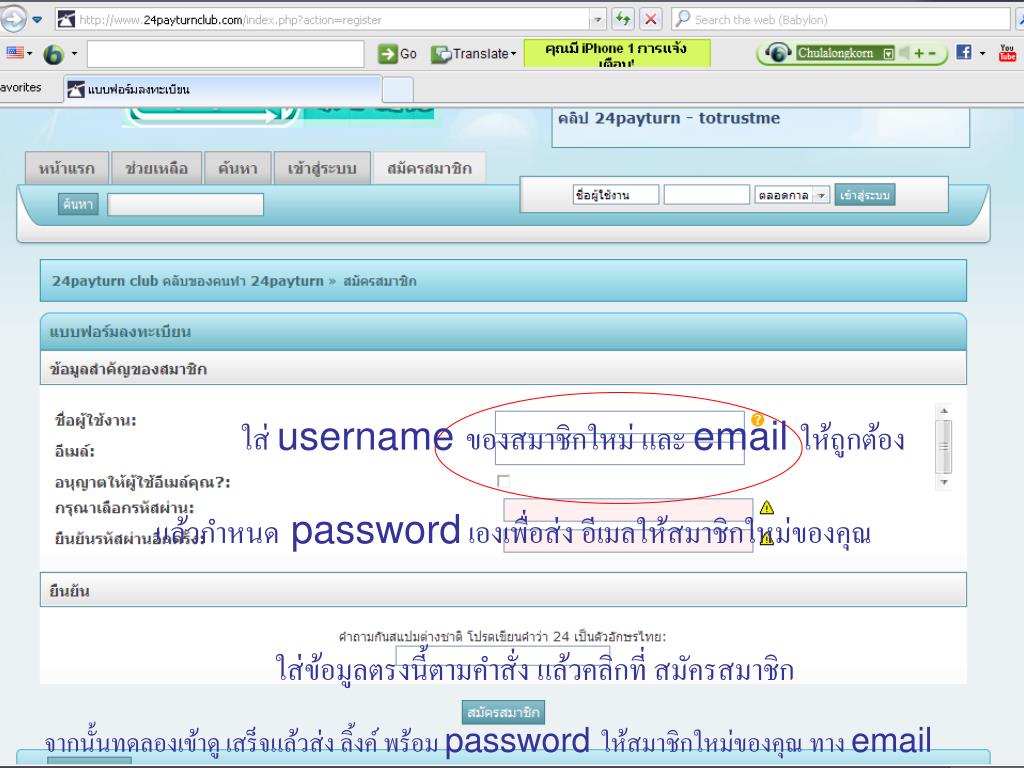The height and width of the screenshot is (768, 1024).
Task: Click the สมัครสมาชิก submit button
Action: pos(503,712)
